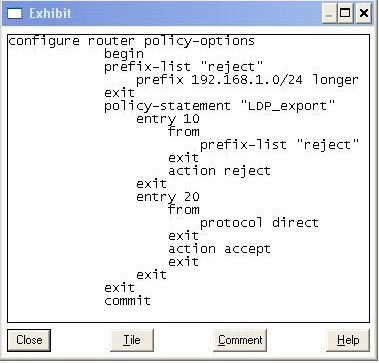The height and width of the screenshot is (363, 379).
Task: Click the 'action accept' line
Action: [219, 249]
